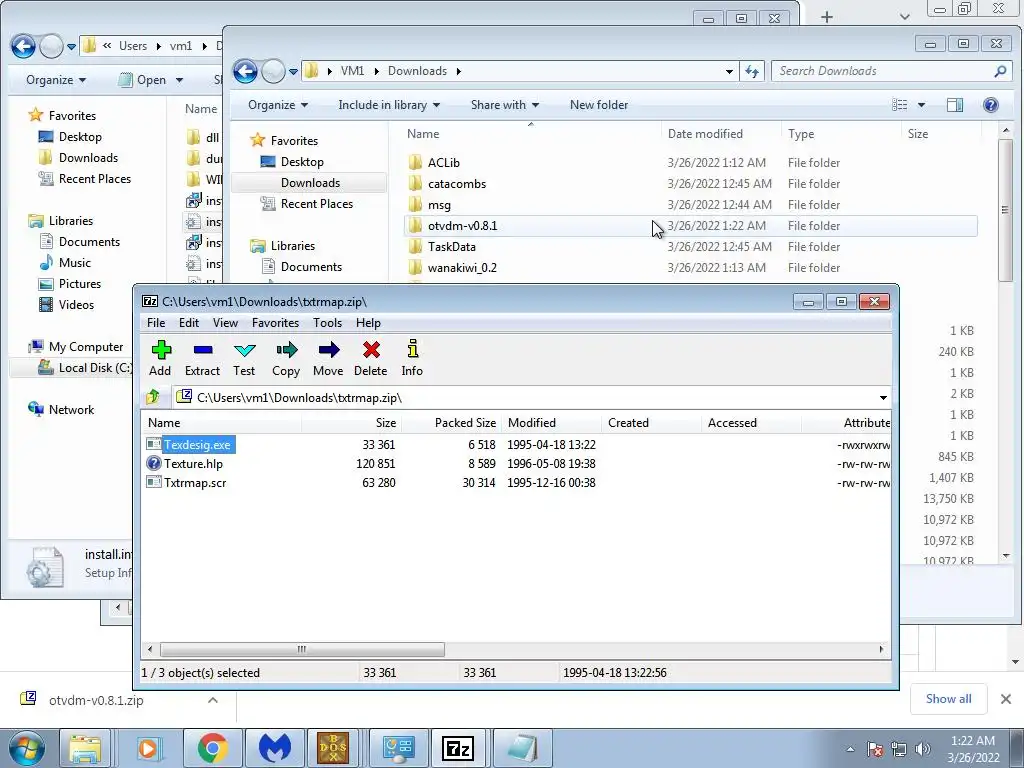This screenshot has height=768, width=1024.
Task: Select Network in the back Explorer window
Action: 71,409
